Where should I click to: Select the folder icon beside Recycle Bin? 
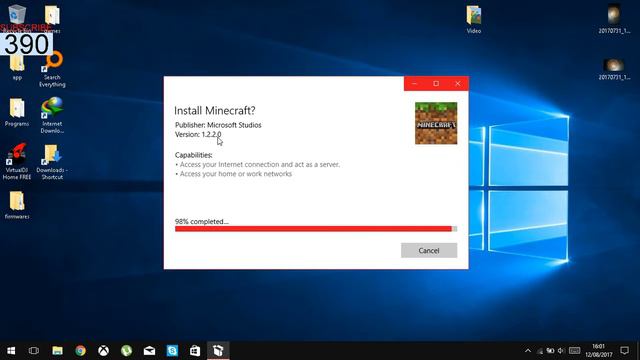click(52, 18)
